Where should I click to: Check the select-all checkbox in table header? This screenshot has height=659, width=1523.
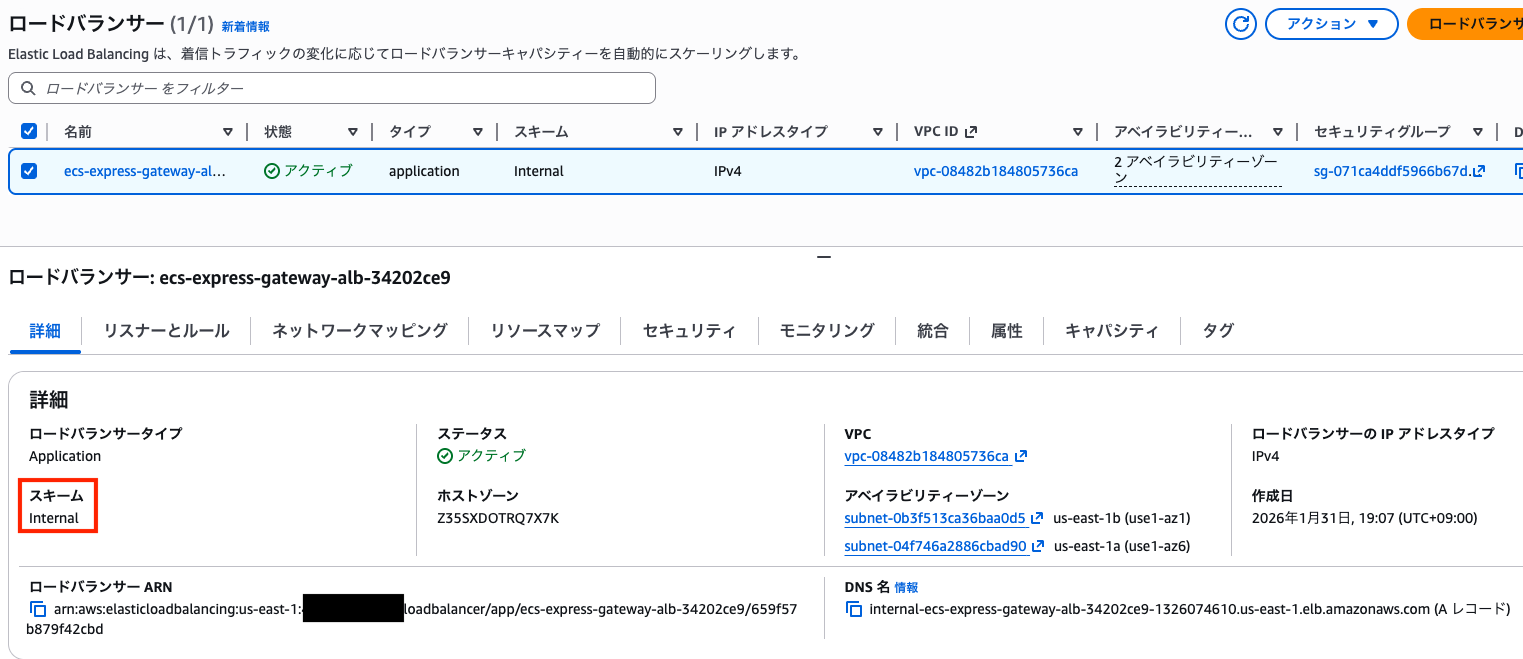pyautogui.click(x=28, y=130)
